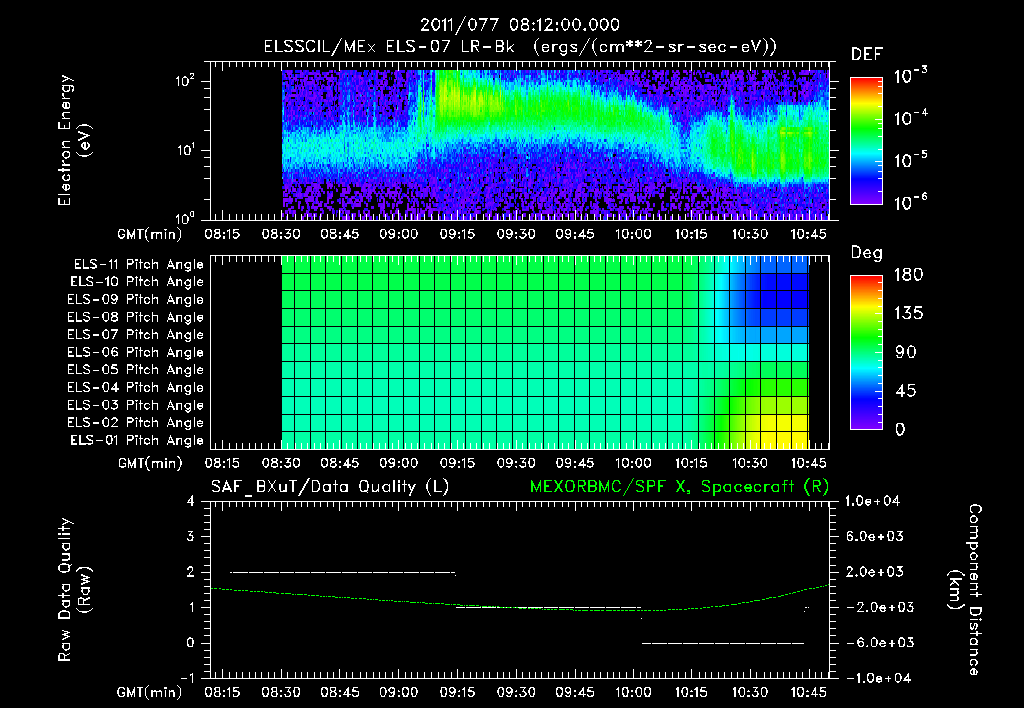Select the Electron Energy (eV) axis label
The image size is (1024, 708).
pyautogui.click(x=74, y=140)
